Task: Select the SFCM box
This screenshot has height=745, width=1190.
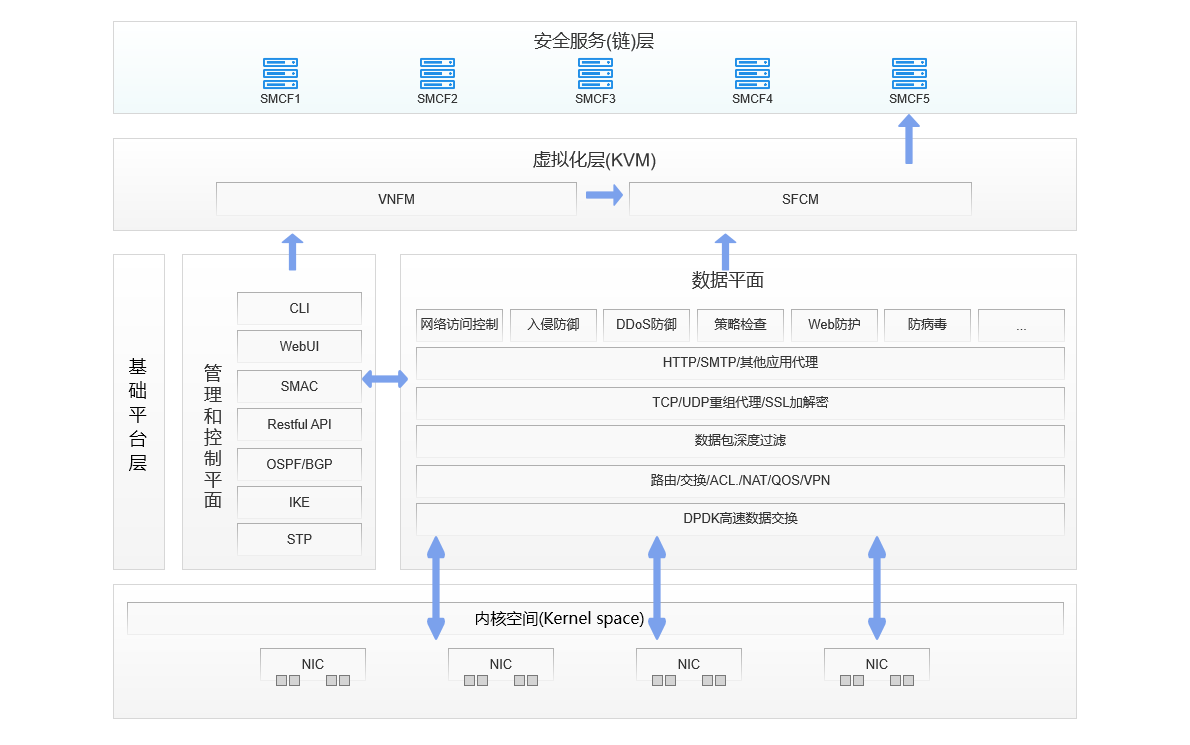Action: point(800,199)
